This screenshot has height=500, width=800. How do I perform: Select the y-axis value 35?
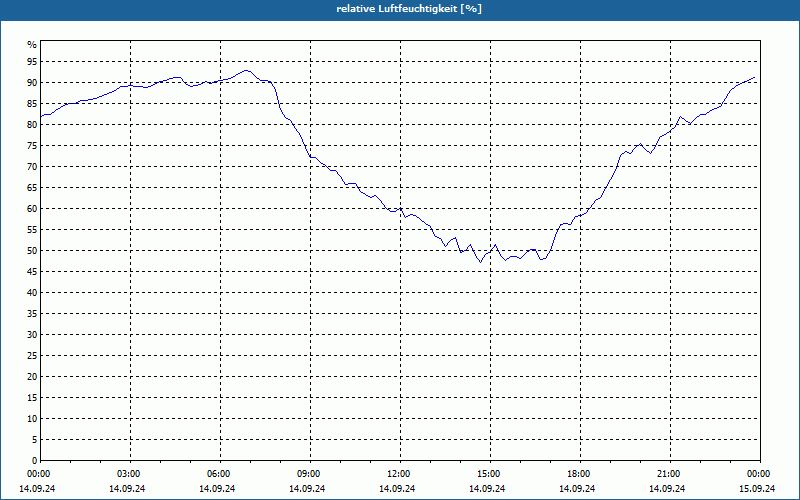point(32,314)
